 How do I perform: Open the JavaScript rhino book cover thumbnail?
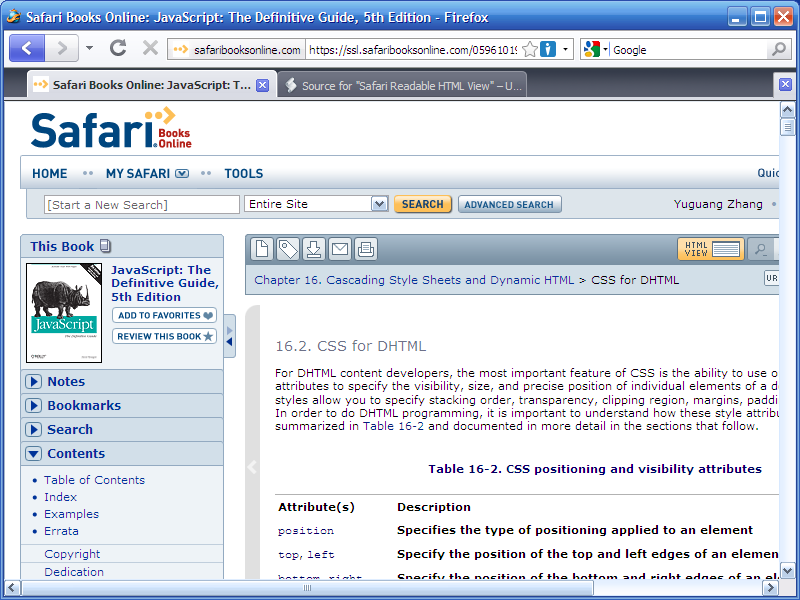[x=64, y=313]
